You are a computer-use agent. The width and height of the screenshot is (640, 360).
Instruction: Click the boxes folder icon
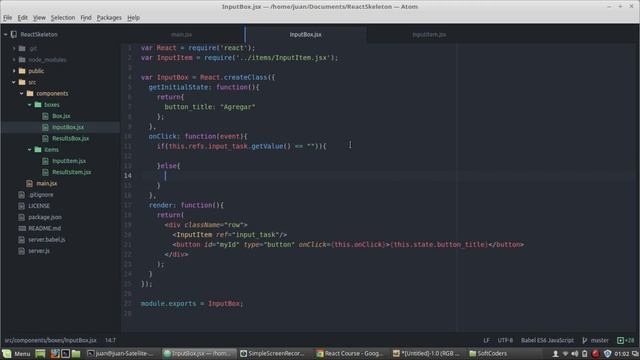click(38, 105)
